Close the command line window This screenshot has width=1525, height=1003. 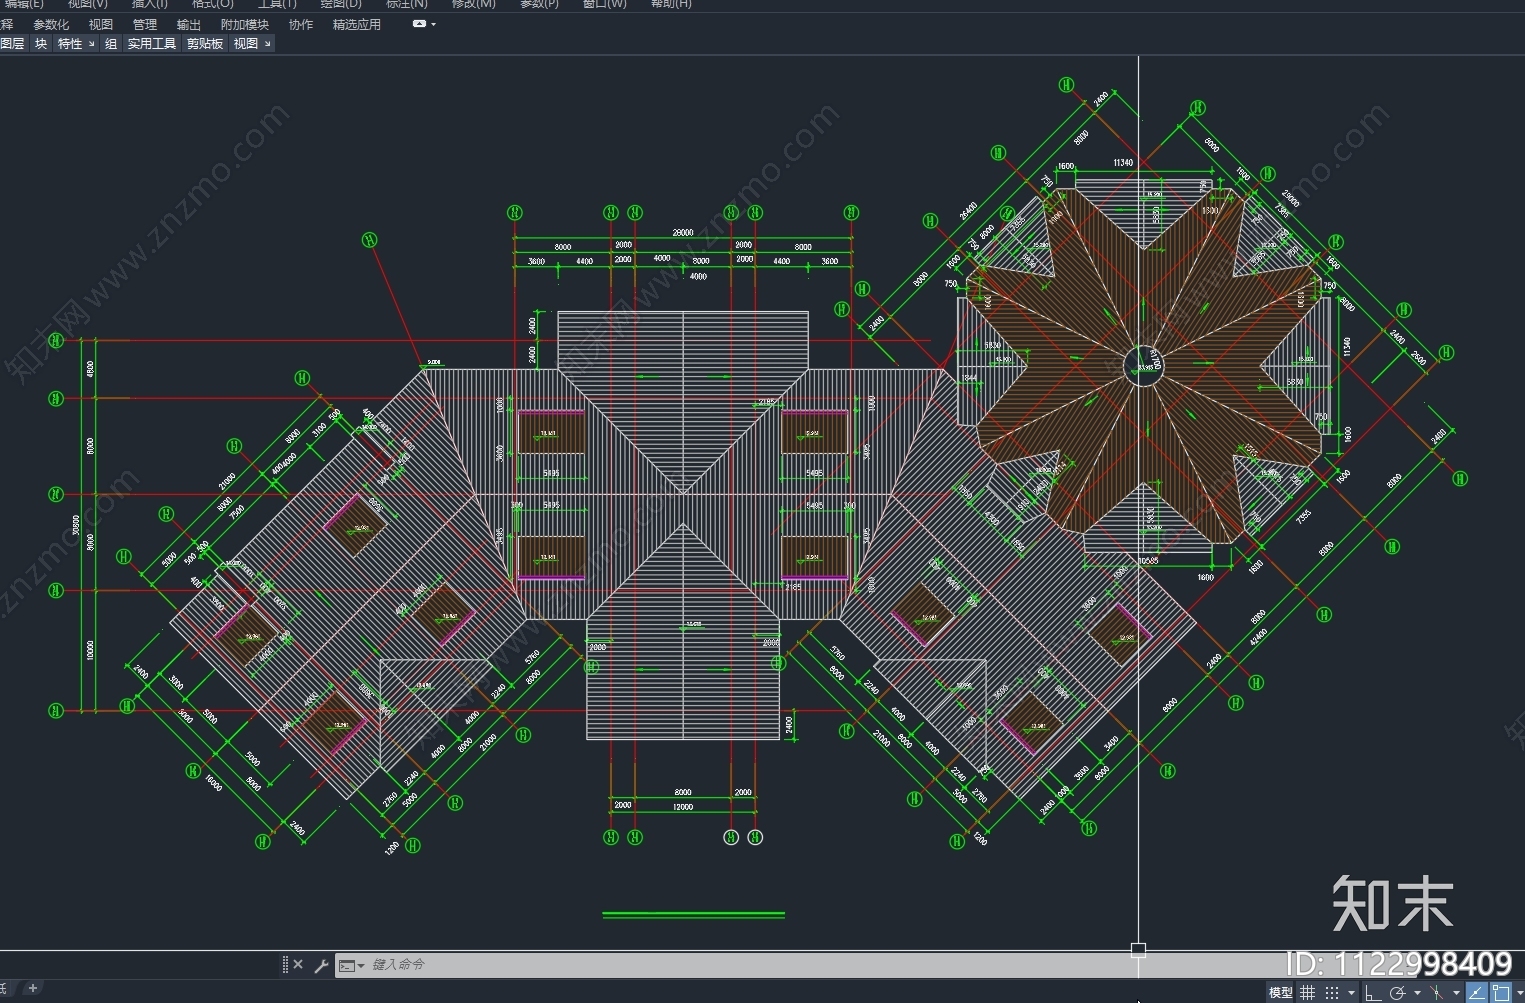pyautogui.click(x=298, y=965)
